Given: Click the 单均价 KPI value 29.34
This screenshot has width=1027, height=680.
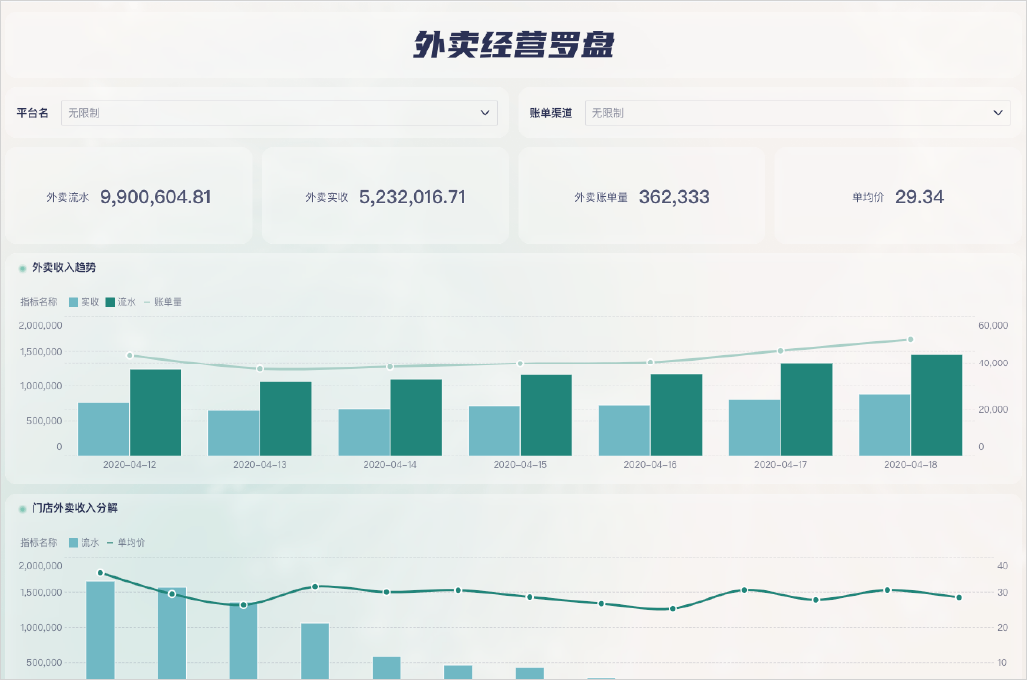Looking at the screenshot, I should 919,197.
